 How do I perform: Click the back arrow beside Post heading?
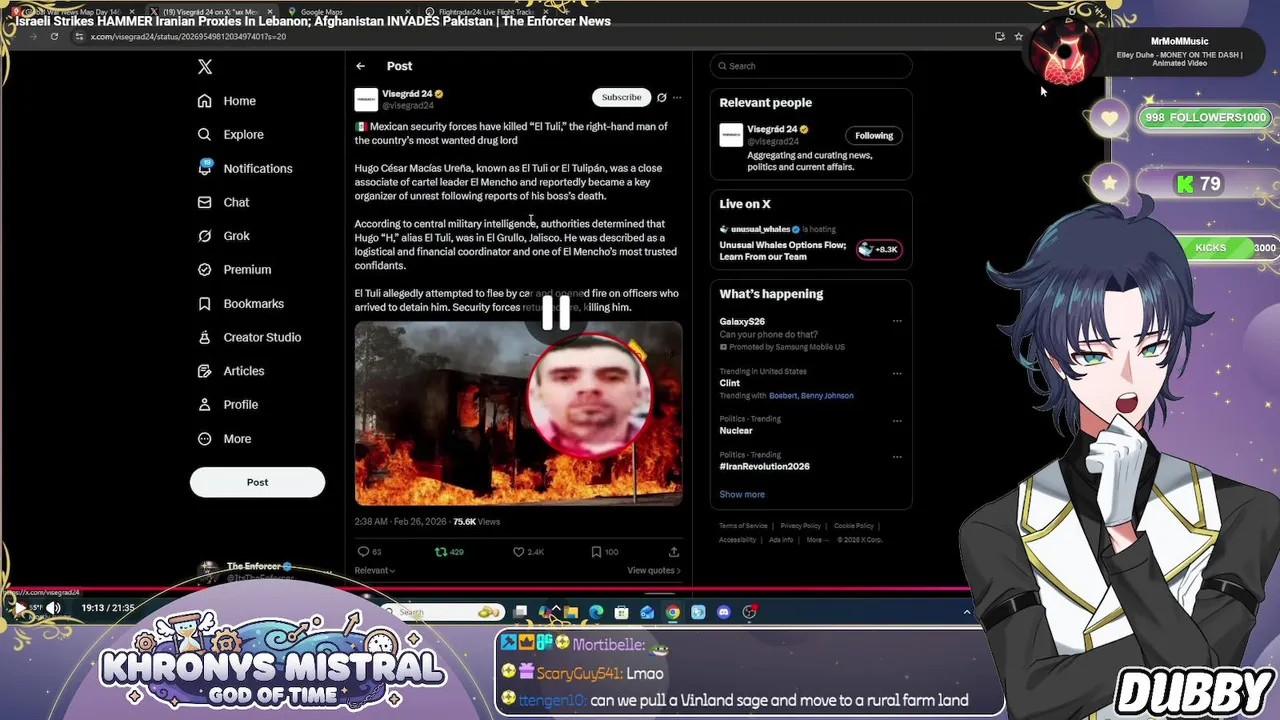point(361,66)
